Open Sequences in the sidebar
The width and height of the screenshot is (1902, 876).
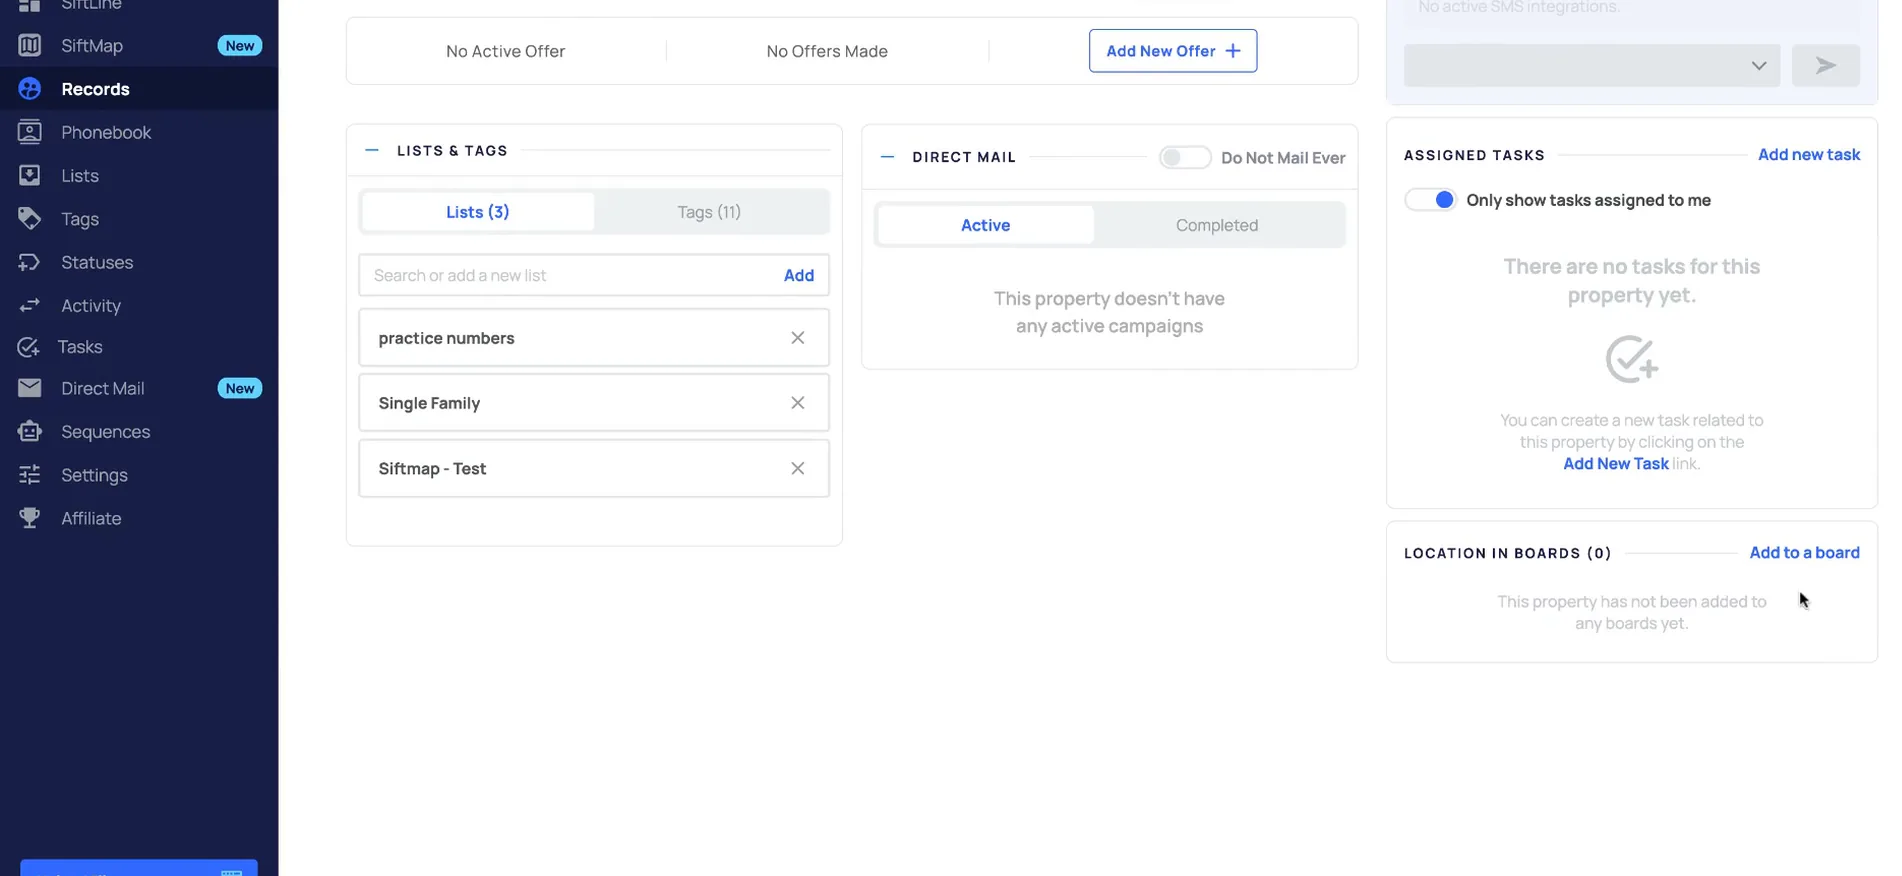pyautogui.click(x=105, y=431)
